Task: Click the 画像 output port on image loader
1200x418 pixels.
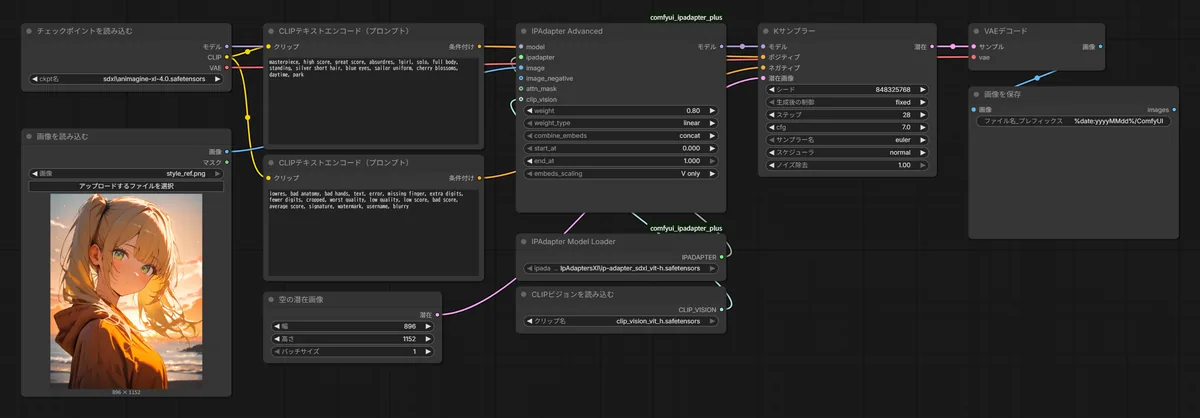Action: pyautogui.click(x=227, y=151)
